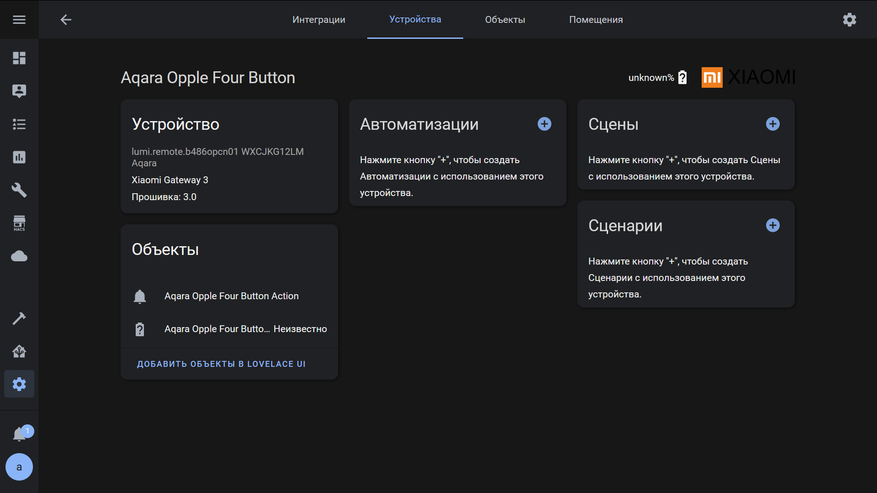Image resolution: width=877 pixels, height=493 pixels.
Task: Click battery icon next to unknown%
Action: coord(682,78)
